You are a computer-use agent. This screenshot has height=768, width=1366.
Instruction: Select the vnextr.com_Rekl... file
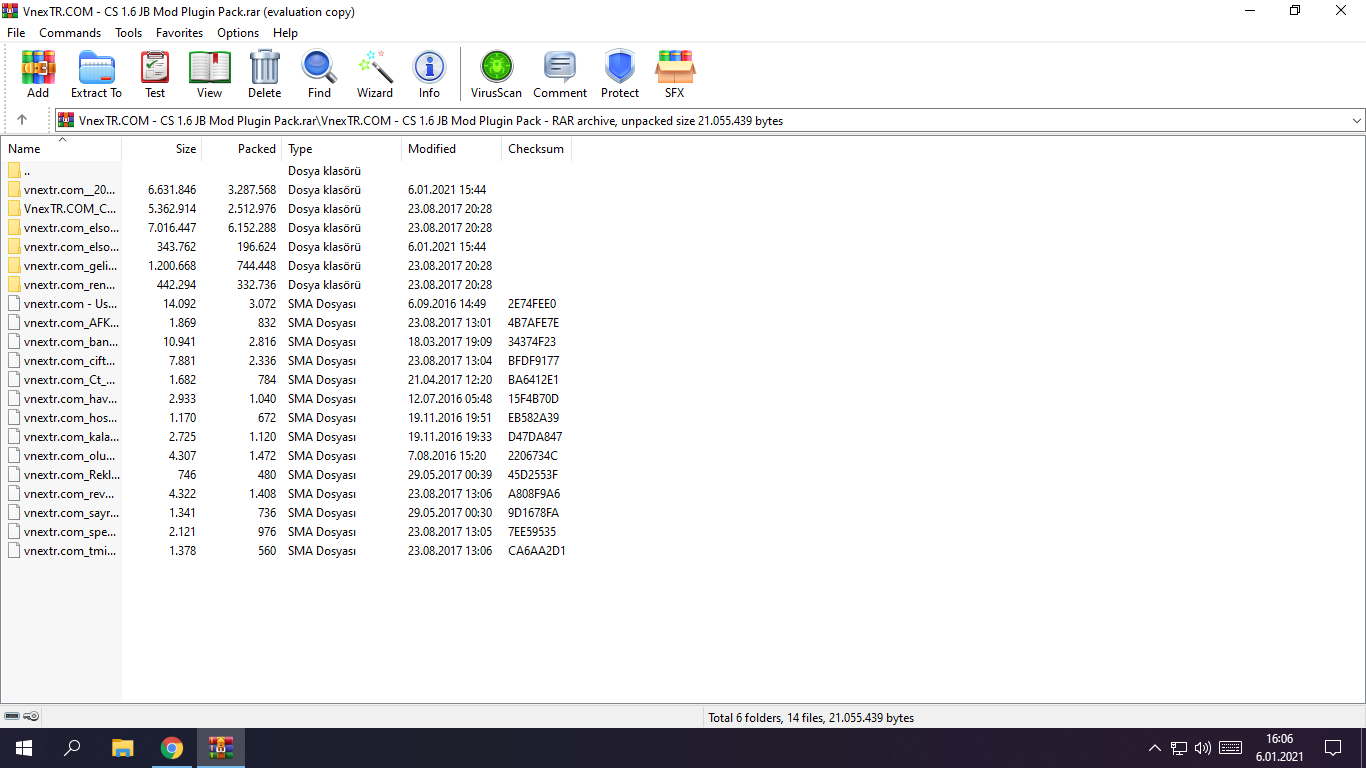coord(61,475)
